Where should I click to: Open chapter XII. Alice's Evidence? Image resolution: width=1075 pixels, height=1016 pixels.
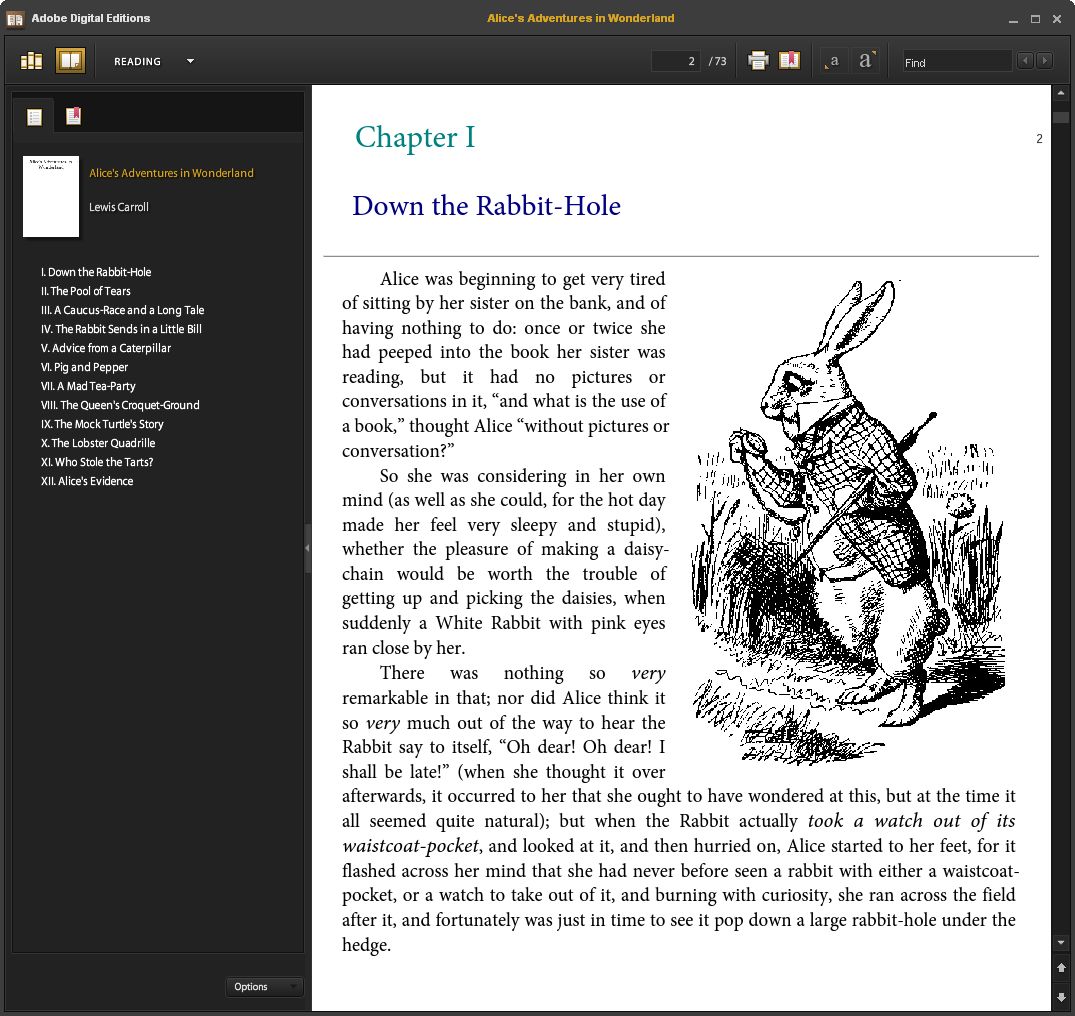(87, 481)
